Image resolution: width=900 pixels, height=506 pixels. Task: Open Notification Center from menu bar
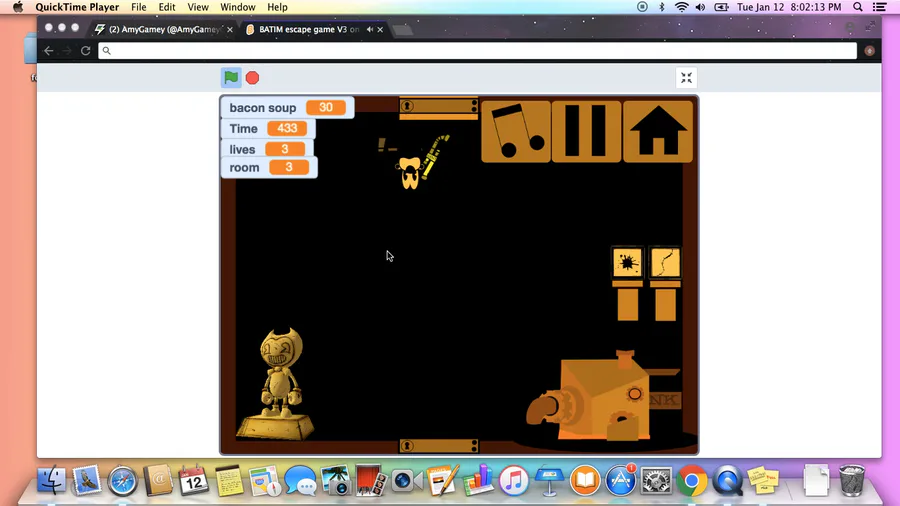(879, 7)
